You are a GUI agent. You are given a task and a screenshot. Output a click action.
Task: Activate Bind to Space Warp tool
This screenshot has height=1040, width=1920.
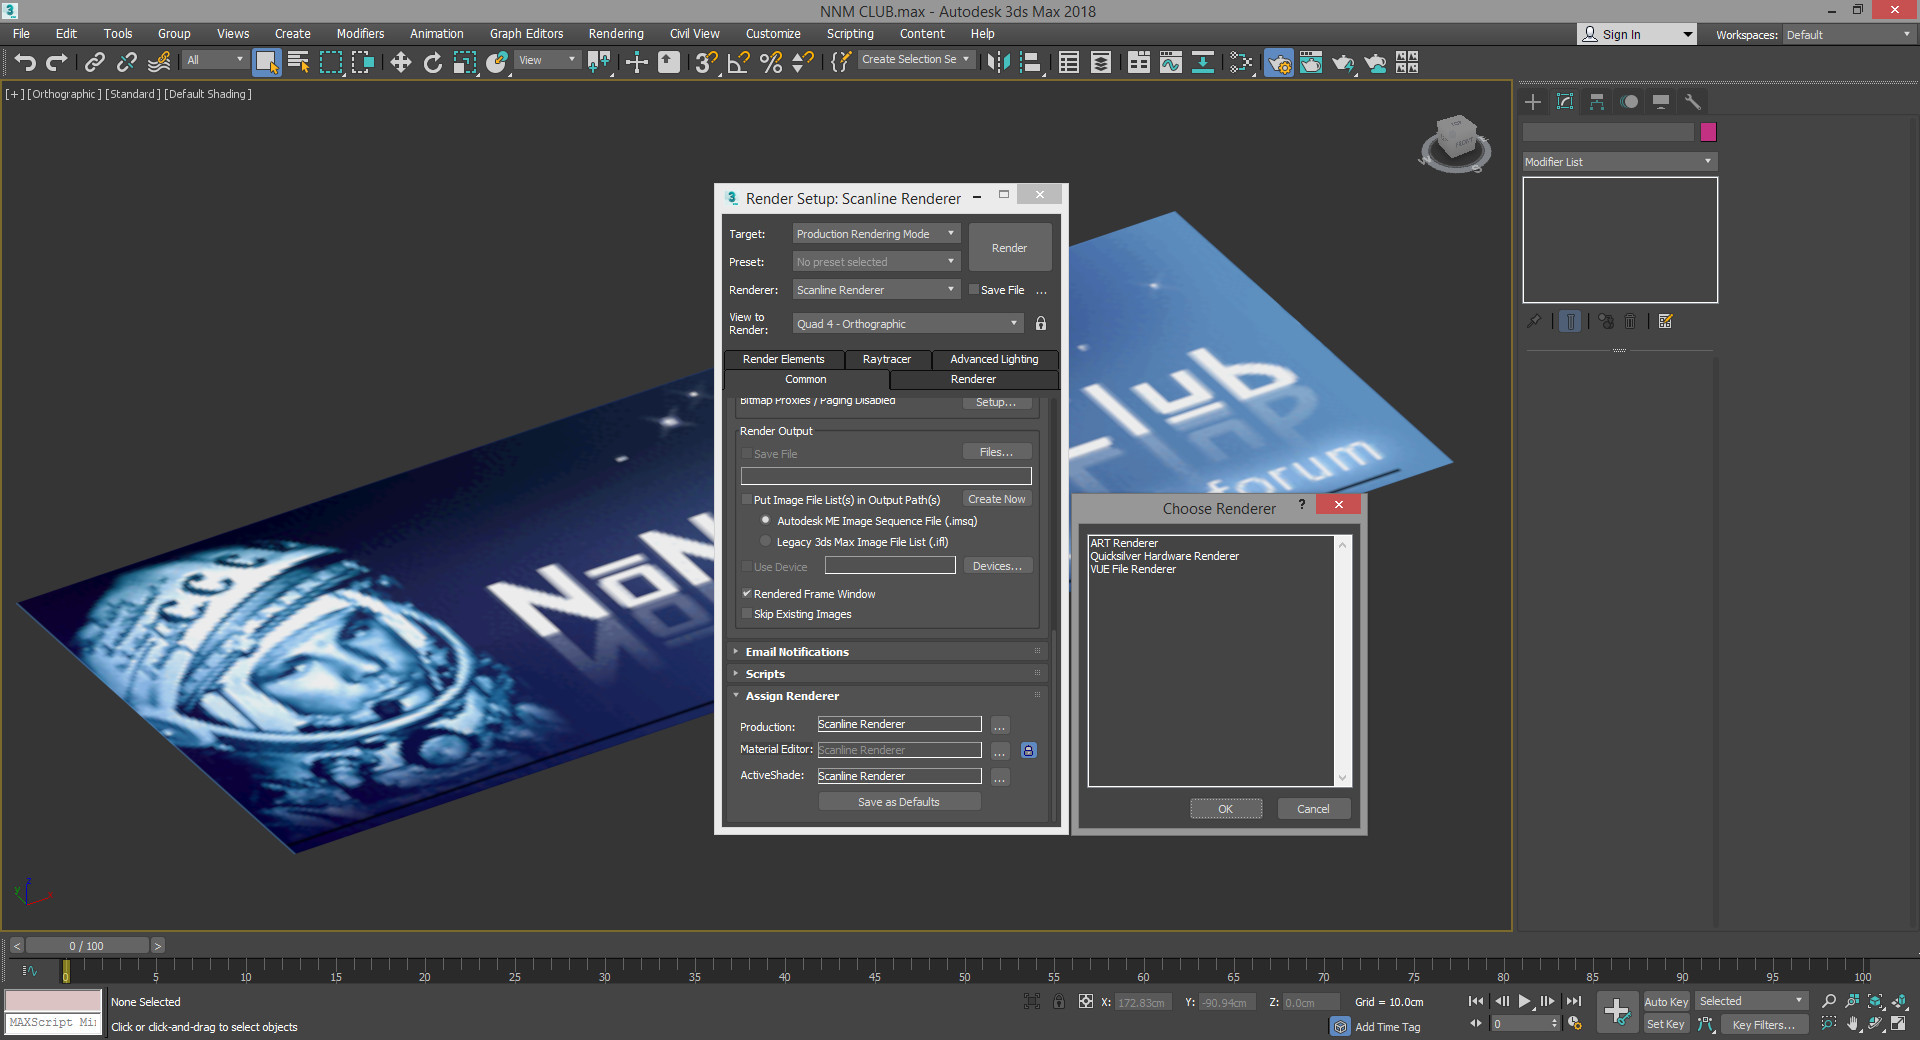click(158, 62)
